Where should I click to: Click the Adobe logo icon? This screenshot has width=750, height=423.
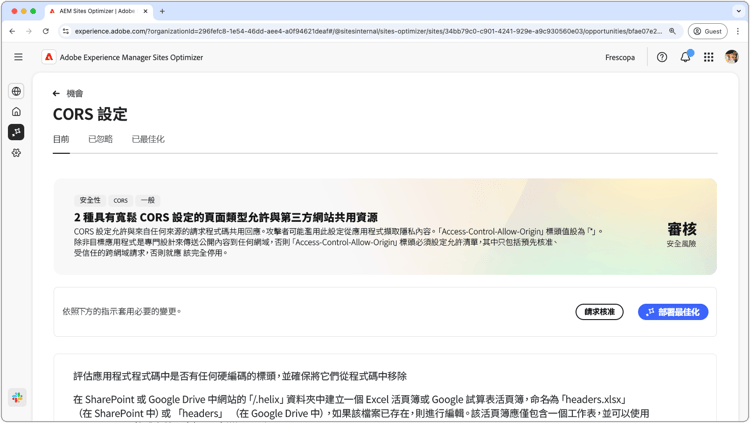(49, 57)
